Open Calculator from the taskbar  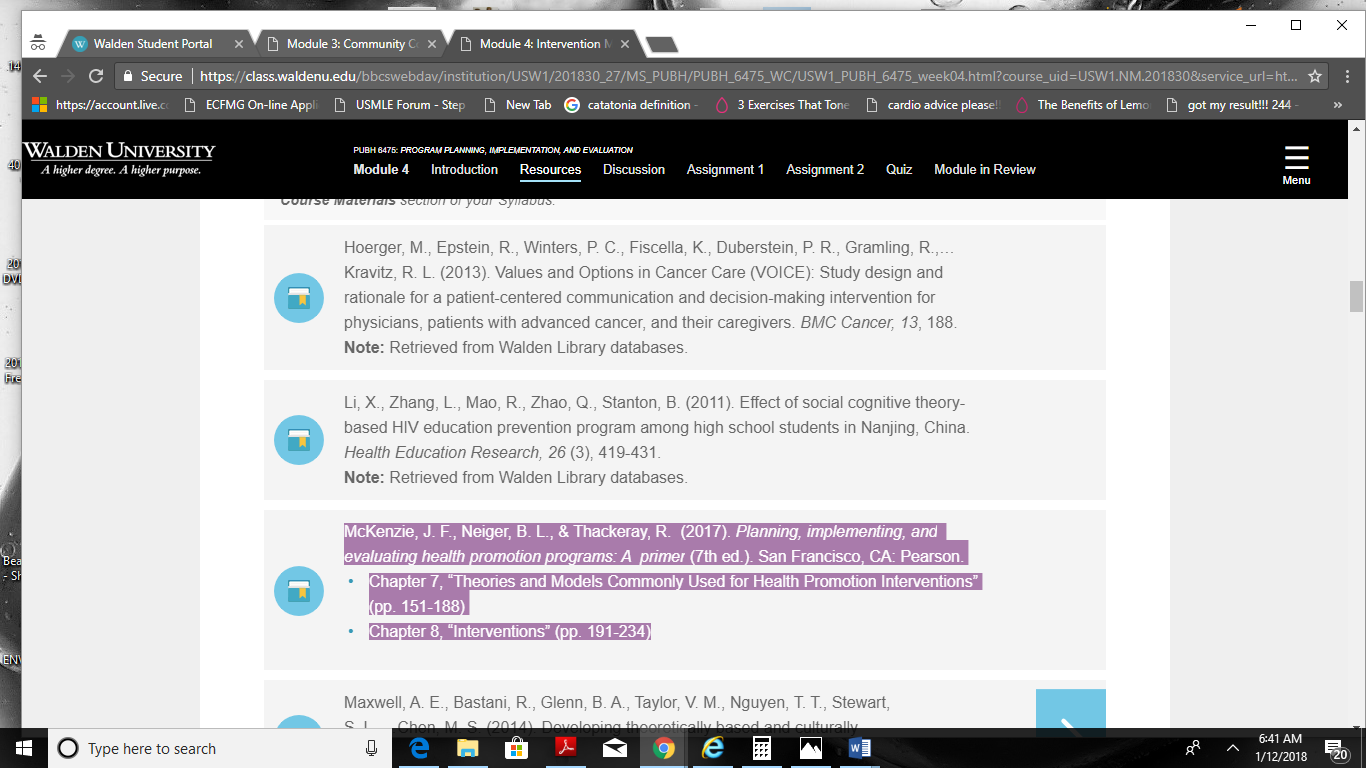(761, 748)
